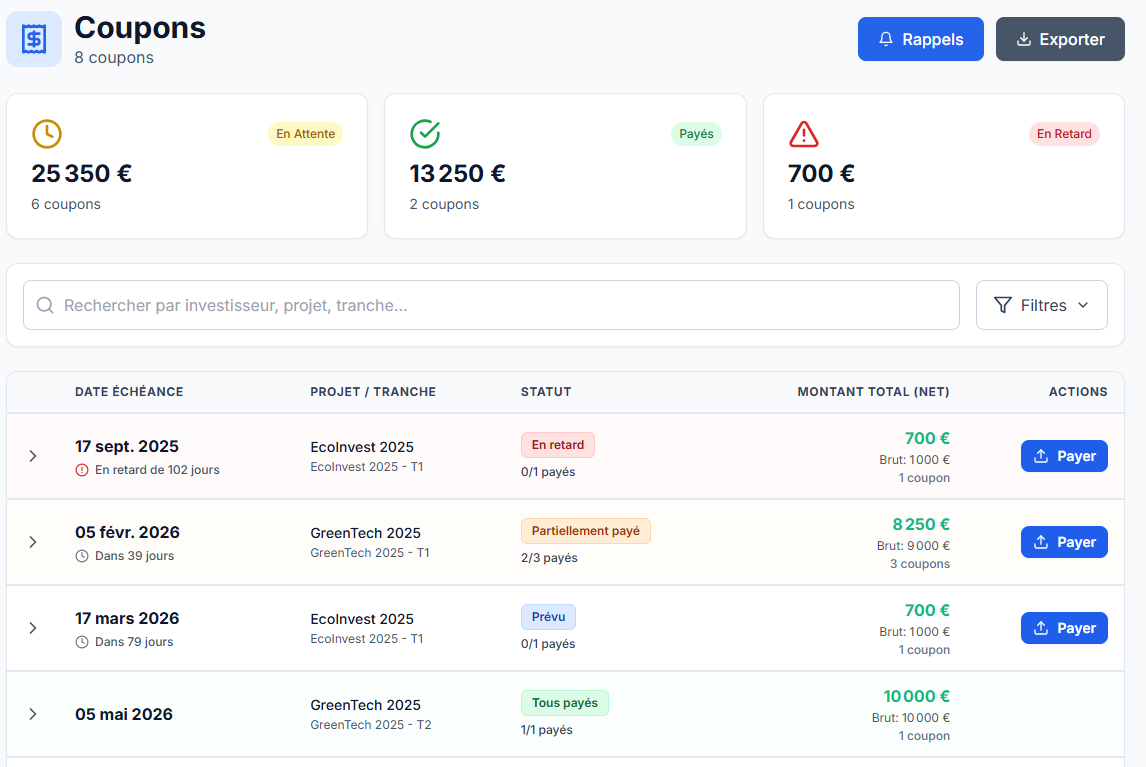
Task: Expand the 05 mai 2026 coupon row
Action: coord(33,714)
